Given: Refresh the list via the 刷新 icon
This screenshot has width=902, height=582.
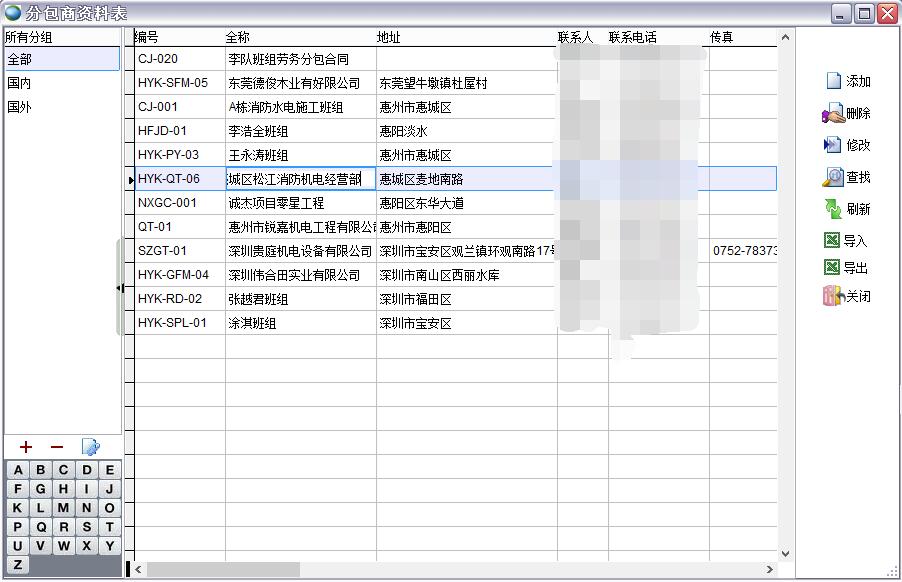Looking at the screenshot, I should [832, 209].
